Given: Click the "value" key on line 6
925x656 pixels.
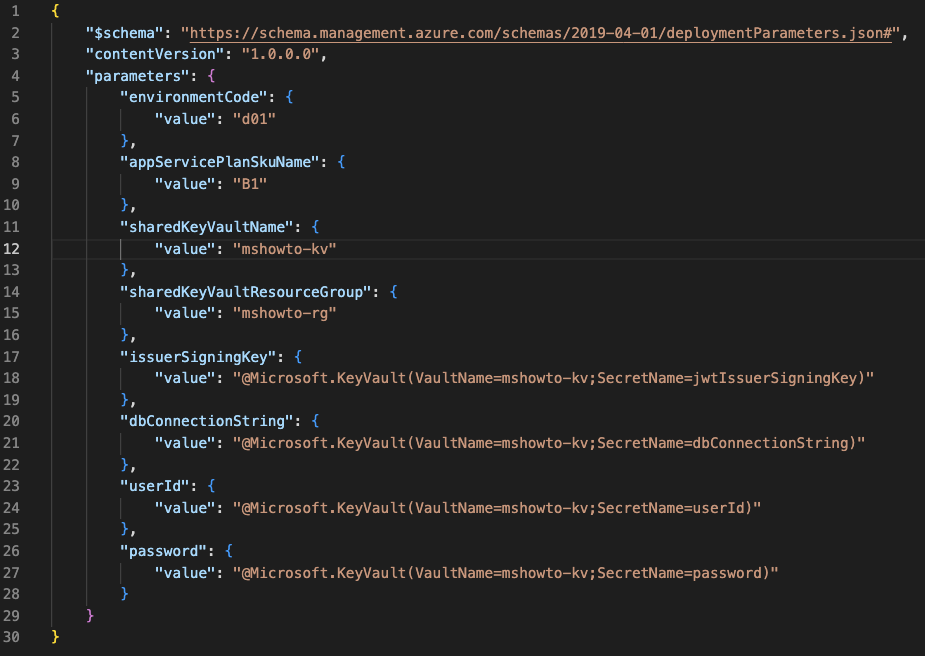Looking at the screenshot, I should pos(185,119).
